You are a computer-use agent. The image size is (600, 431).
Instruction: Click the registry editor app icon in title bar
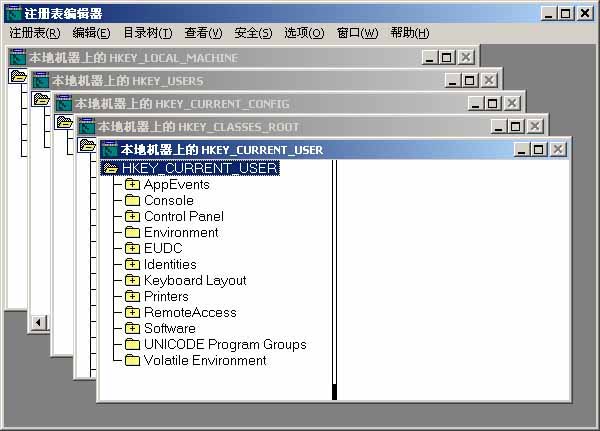tap(13, 14)
